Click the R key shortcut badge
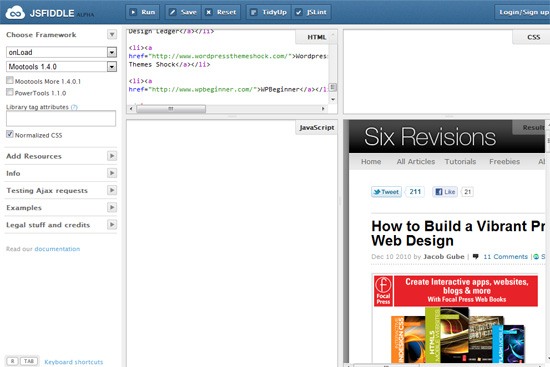 (12, 361)
